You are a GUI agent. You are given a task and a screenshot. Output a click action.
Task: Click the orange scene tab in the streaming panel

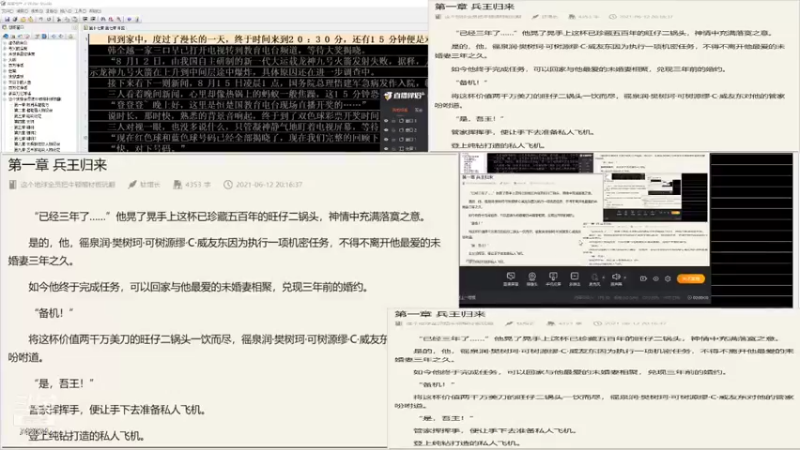pyautogui.click(x=399, y=110)
